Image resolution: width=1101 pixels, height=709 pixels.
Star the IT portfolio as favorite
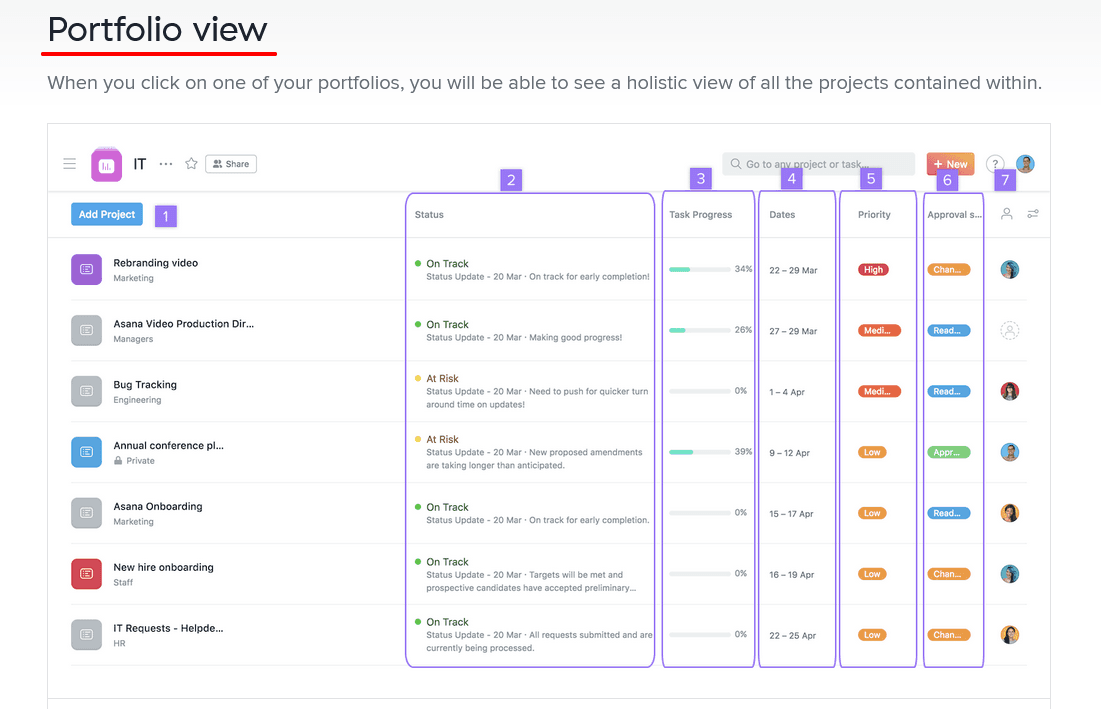pos(191,164)
